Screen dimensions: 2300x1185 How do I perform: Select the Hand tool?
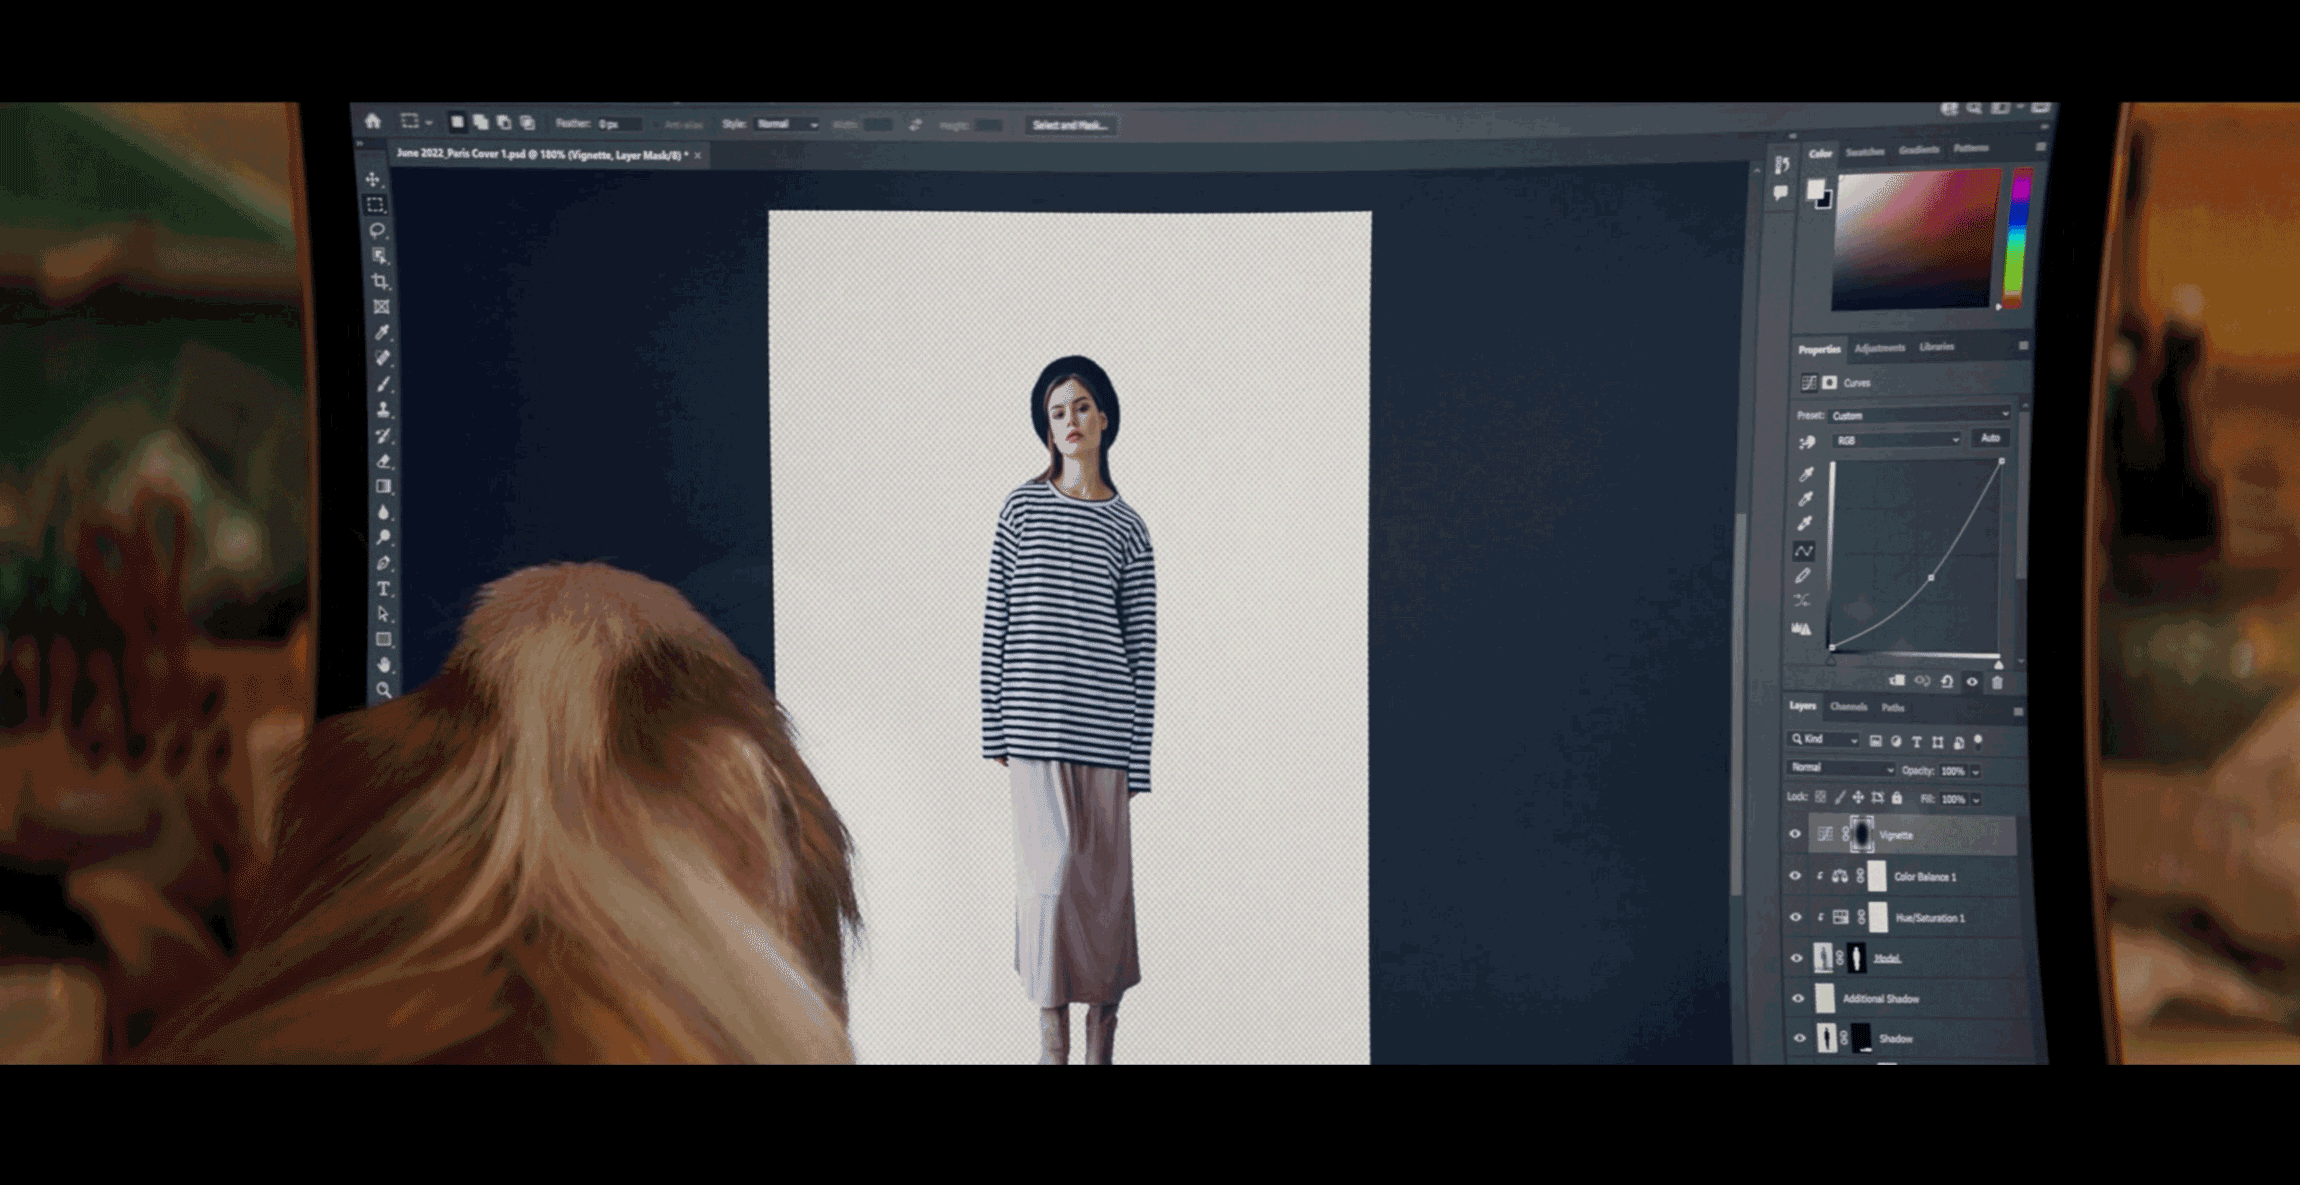[383, 664]
